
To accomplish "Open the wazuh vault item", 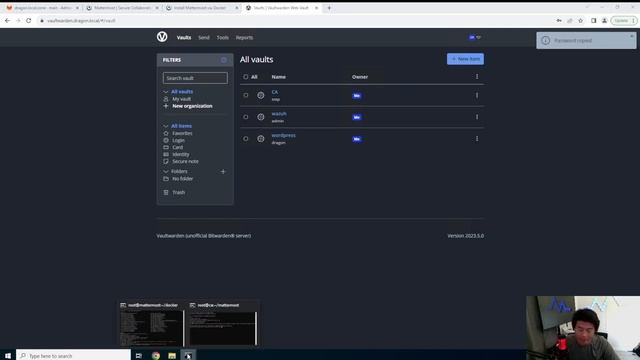I will pyautogui.click(x=279, y=114).
